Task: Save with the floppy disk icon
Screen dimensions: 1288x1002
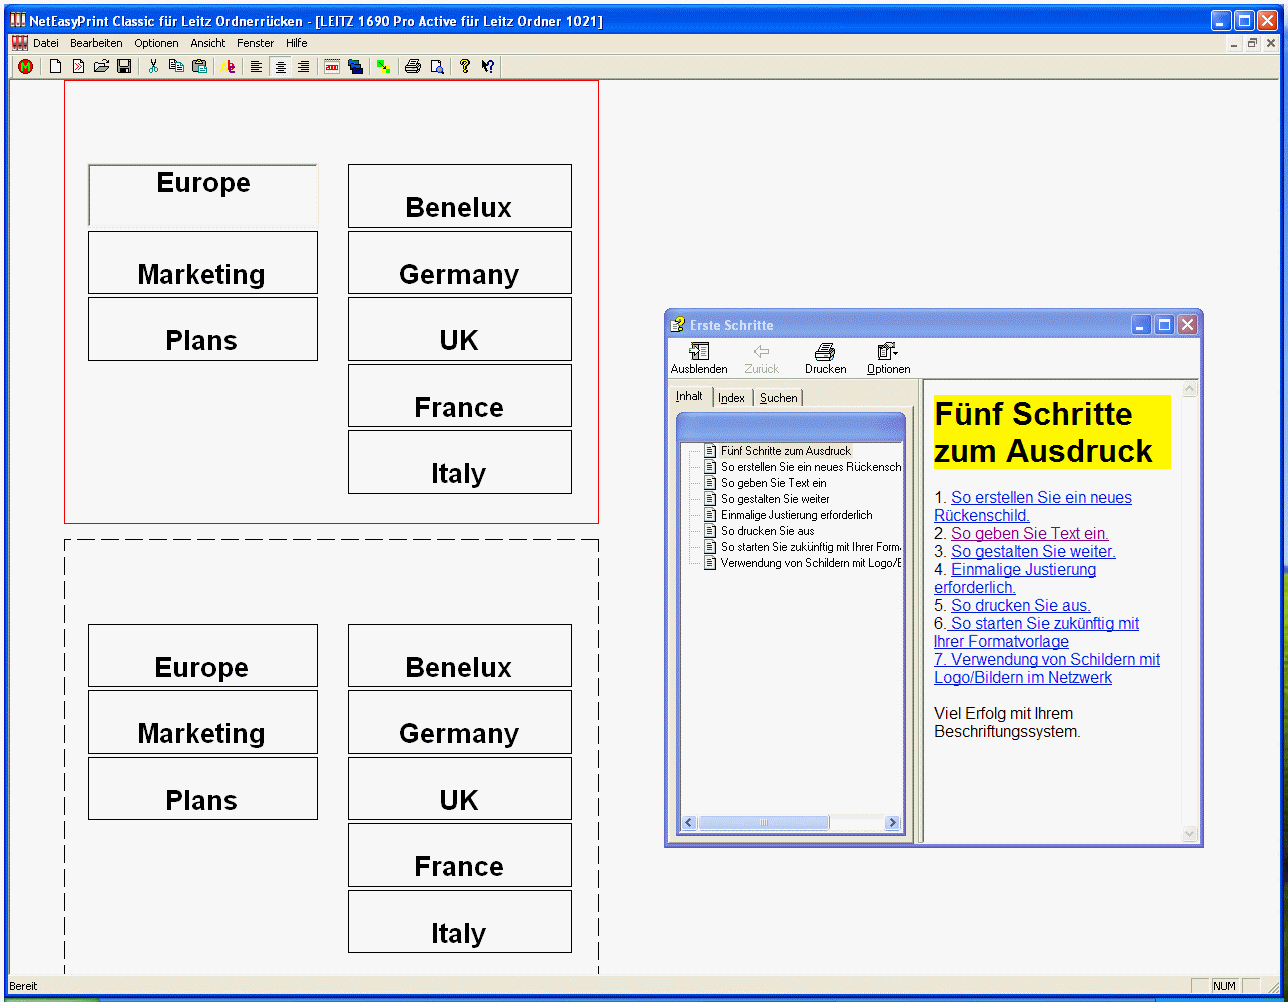Action: [x=124, y=66]
